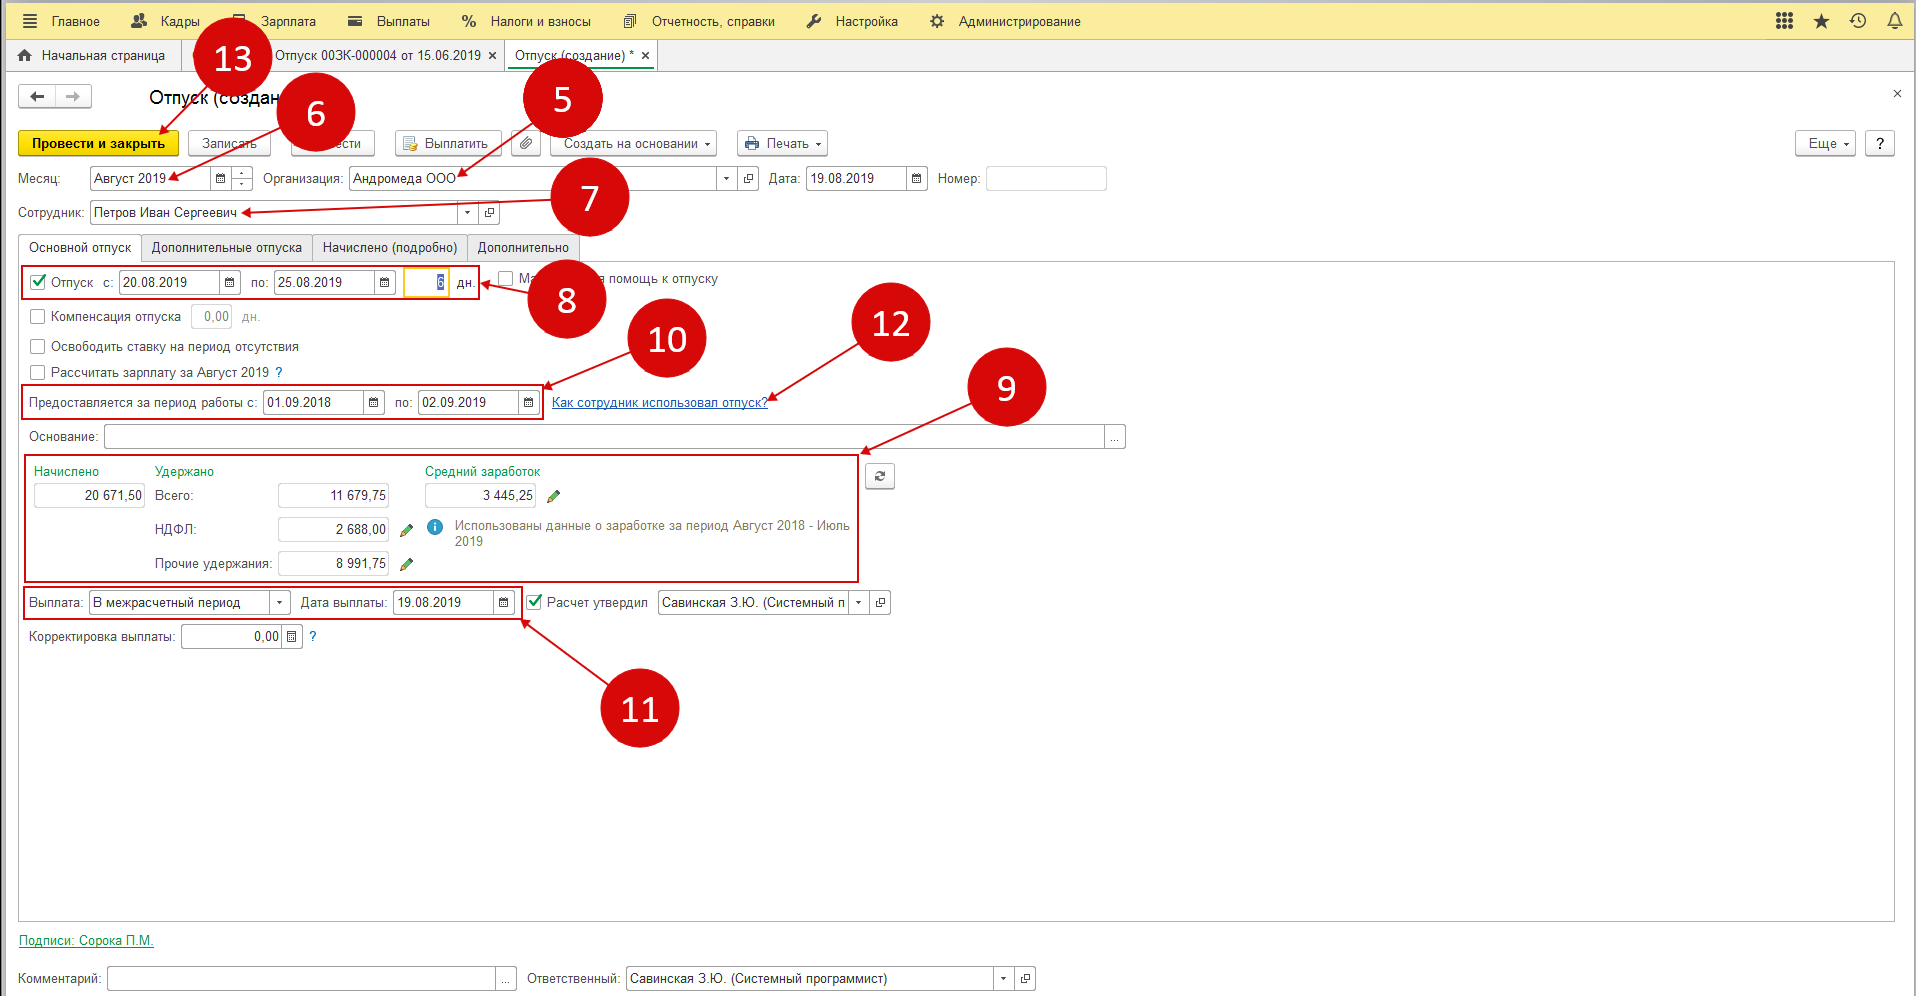Enable Освободить ставку на период отсутствия
Viewport: 1916px width, 996px height.
point(38,347)
